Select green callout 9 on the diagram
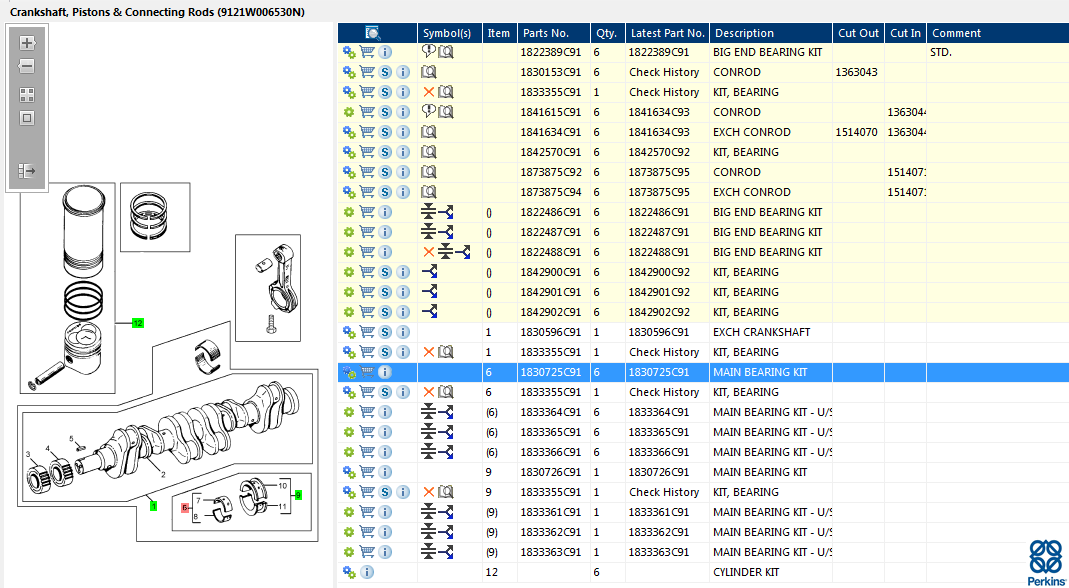Screen dimensions: 1069x588 pyautogui.click(x=297, y=494)
